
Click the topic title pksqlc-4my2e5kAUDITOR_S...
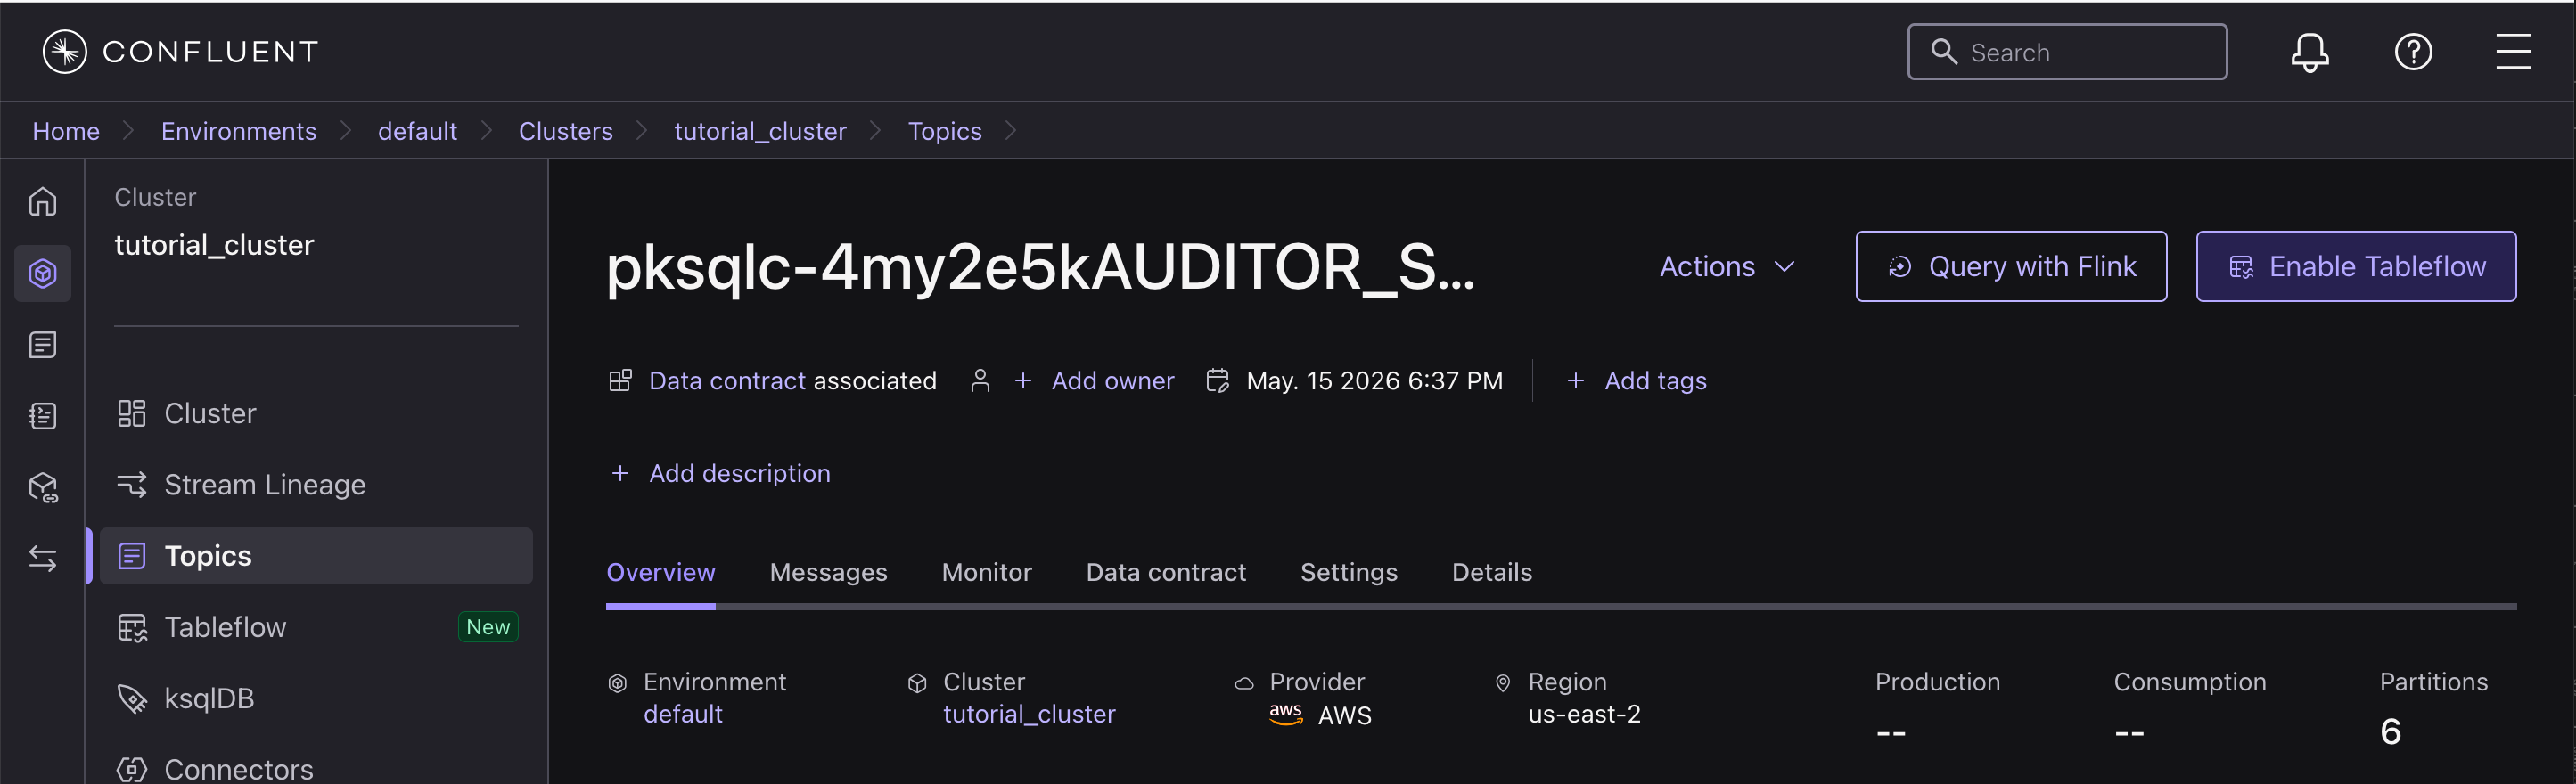pyautogui.click(x=1041, y=267)
